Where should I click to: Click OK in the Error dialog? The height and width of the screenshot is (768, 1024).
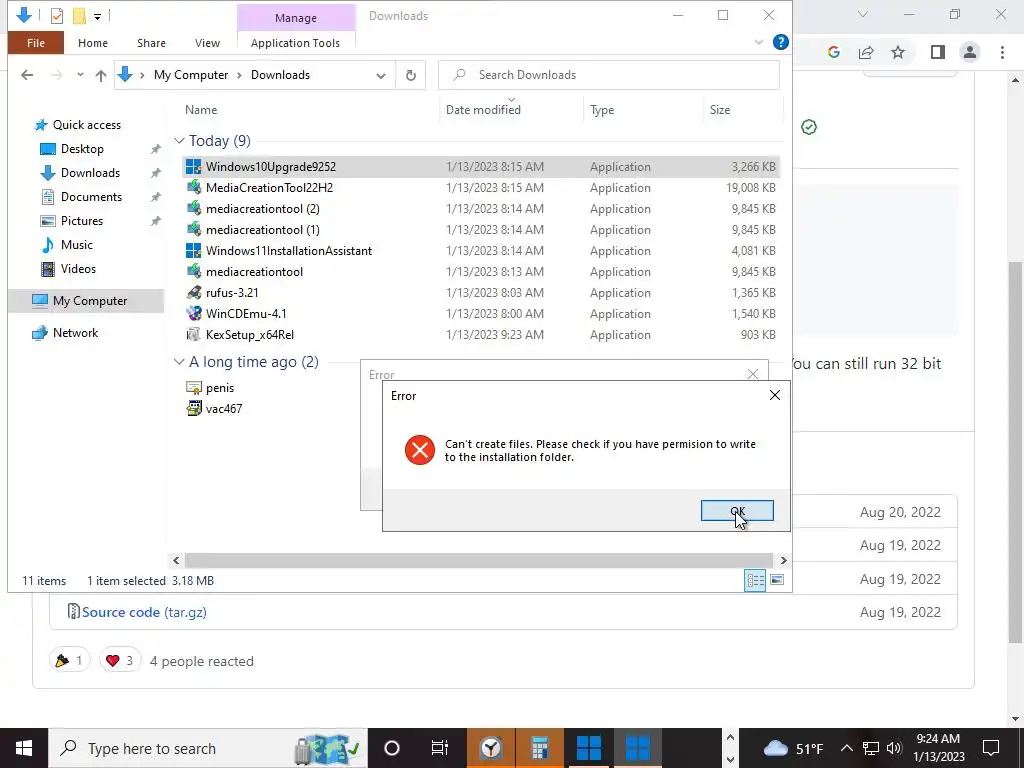click(x=737, y=511)
